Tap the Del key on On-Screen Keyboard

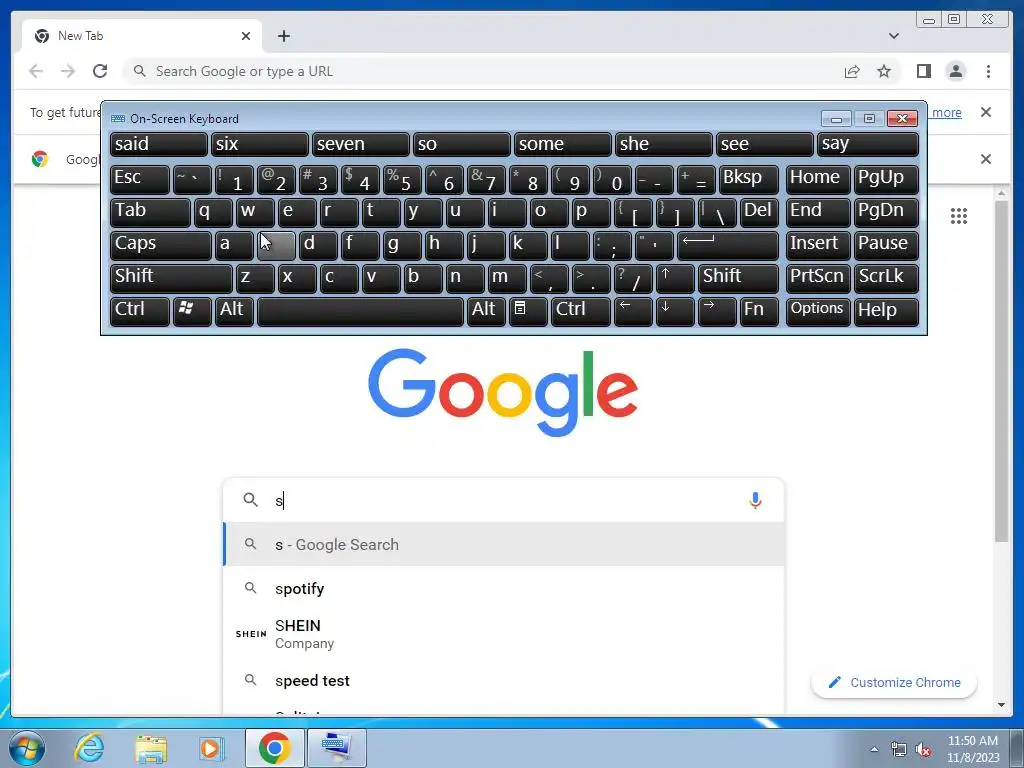pyautogui.click(x=759, y=212)
